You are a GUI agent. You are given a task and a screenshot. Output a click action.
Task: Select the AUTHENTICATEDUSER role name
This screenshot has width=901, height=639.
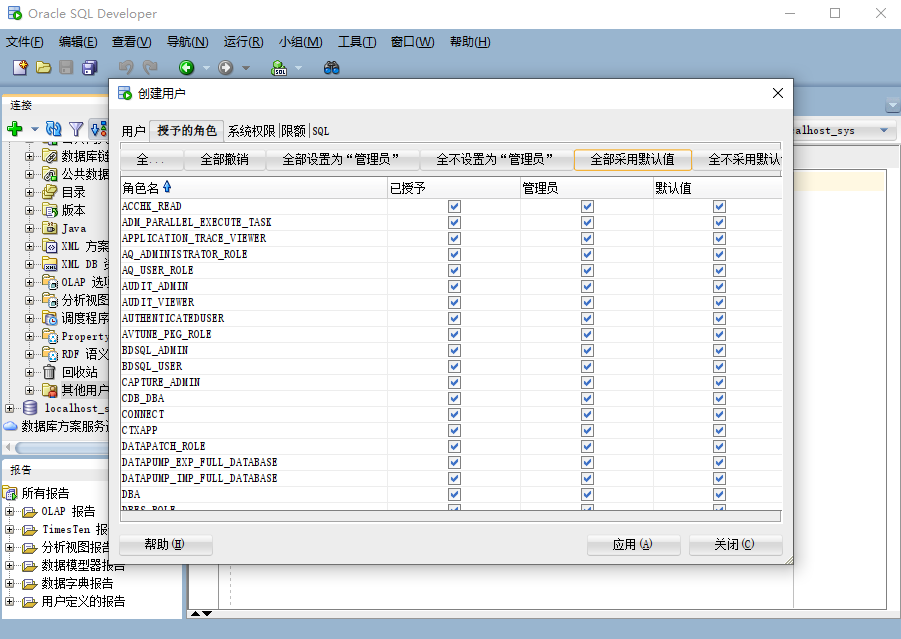pyautogui.click(x=173, y=318)
